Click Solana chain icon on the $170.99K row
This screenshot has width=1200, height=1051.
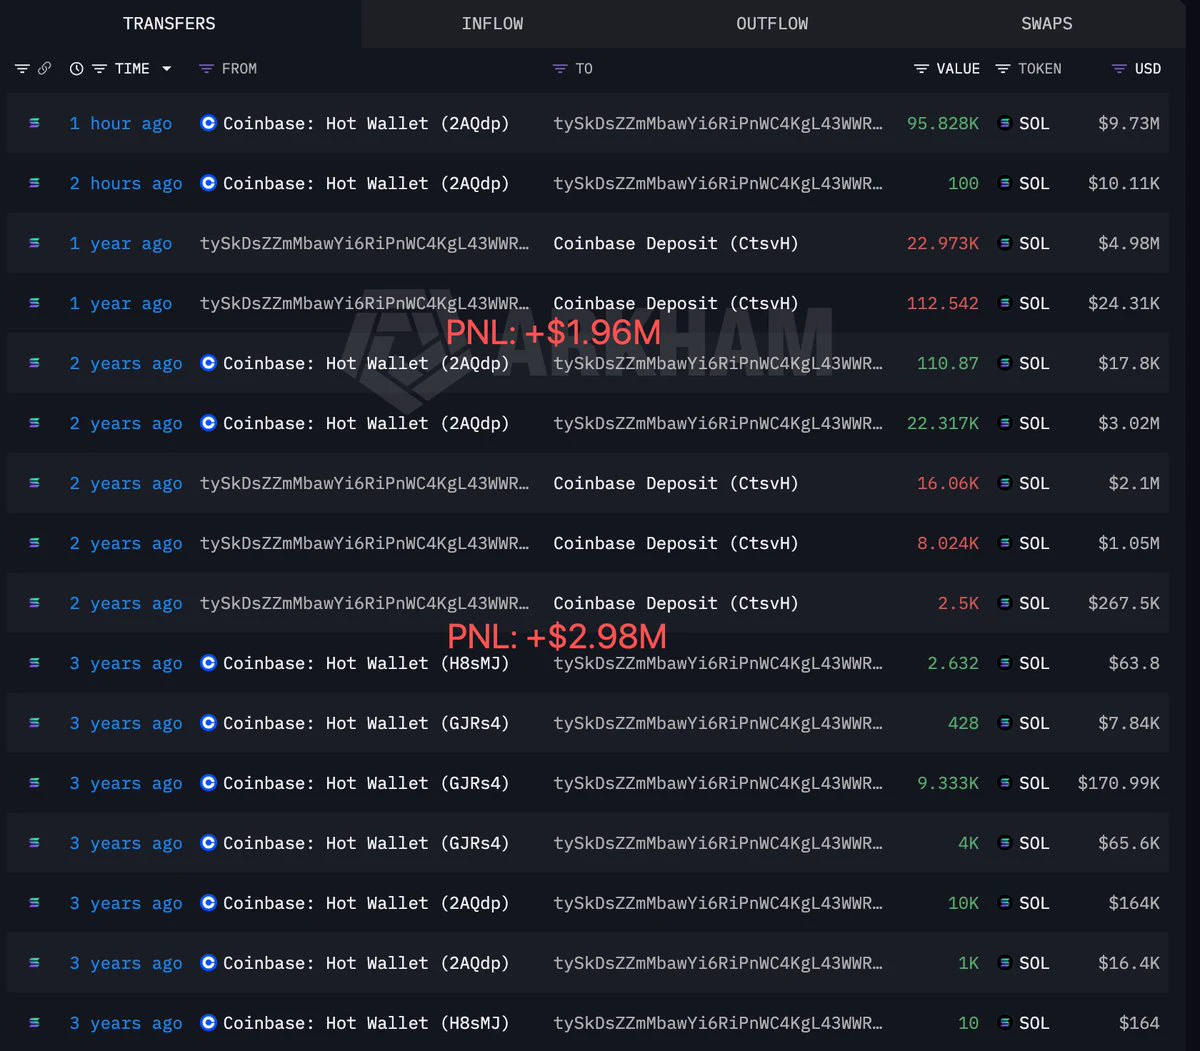point(35,783)
